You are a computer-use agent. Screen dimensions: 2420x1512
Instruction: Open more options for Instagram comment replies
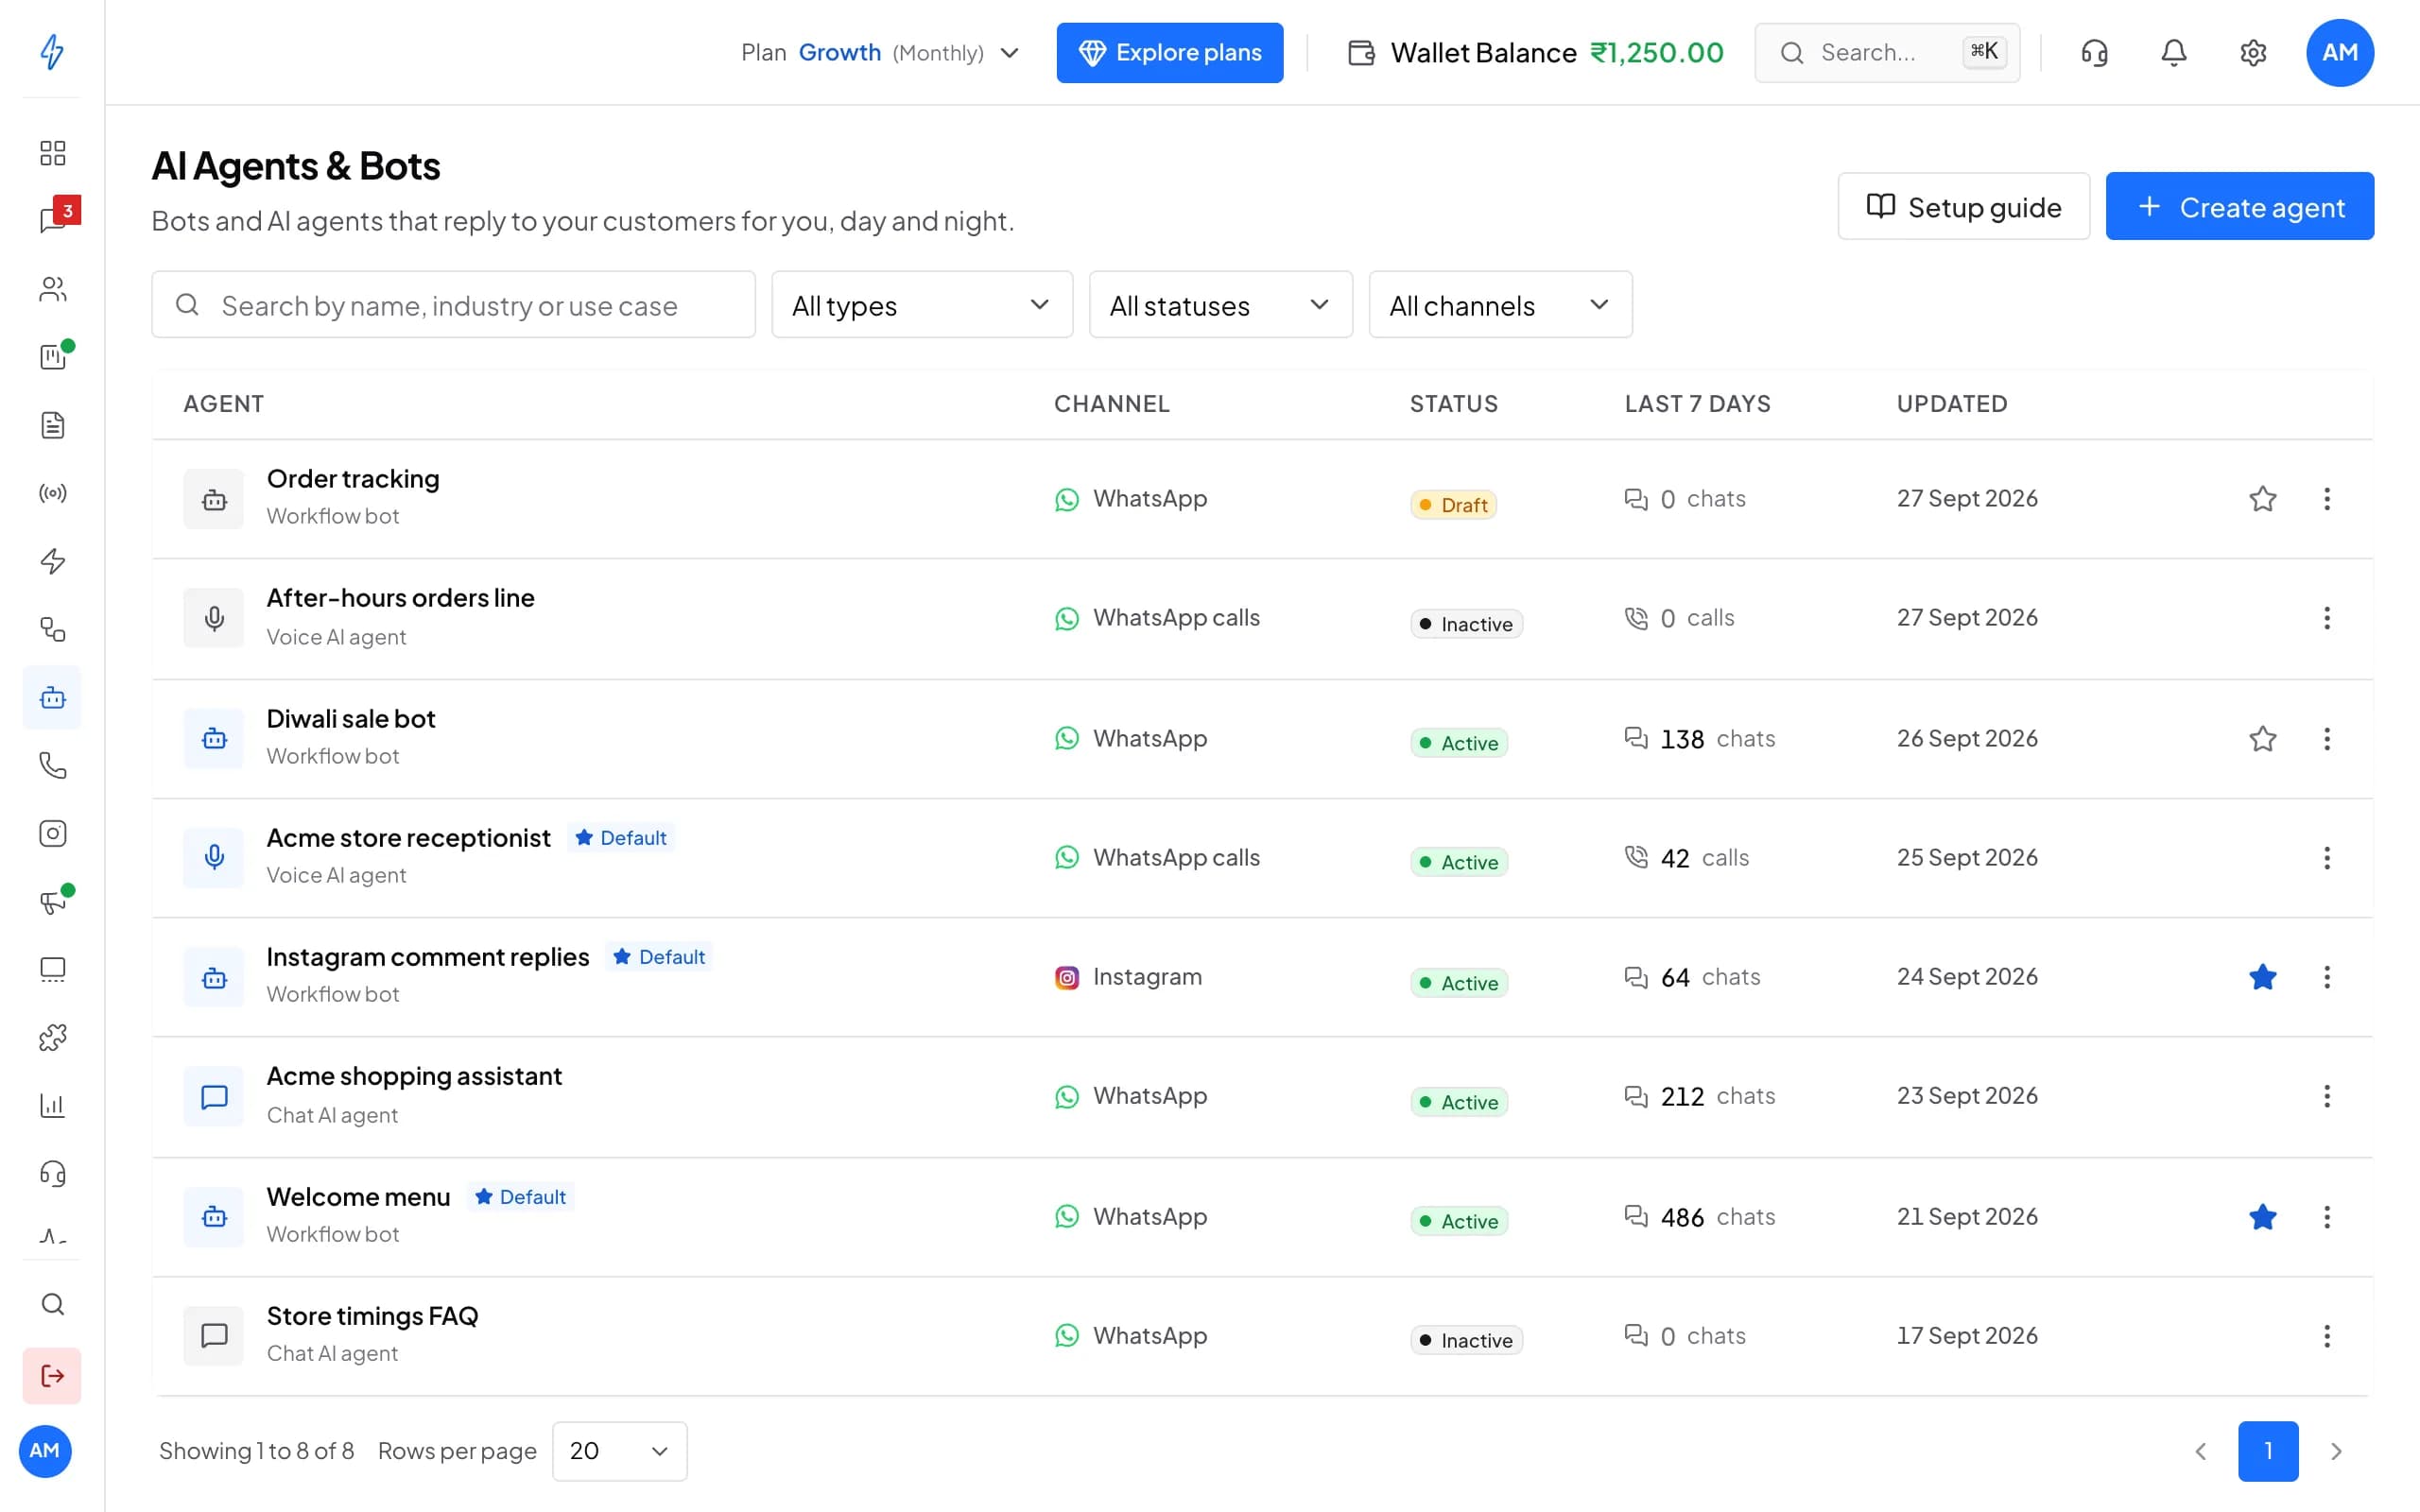[x=2327, y=977]
